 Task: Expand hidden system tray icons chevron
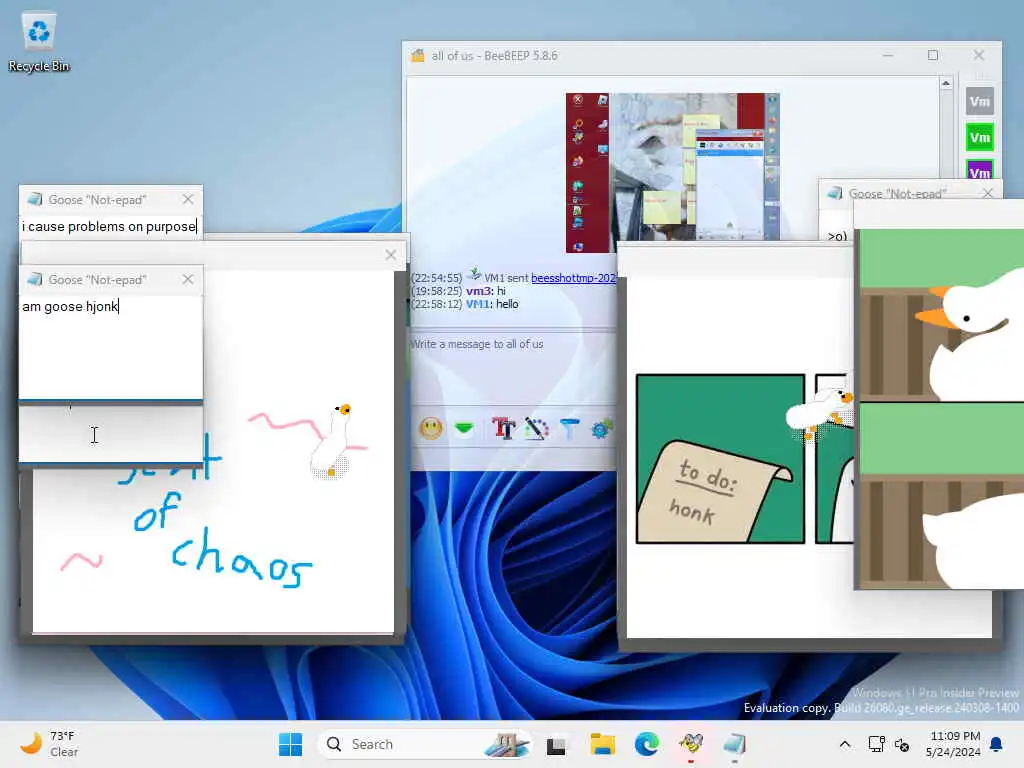(844, 744)
